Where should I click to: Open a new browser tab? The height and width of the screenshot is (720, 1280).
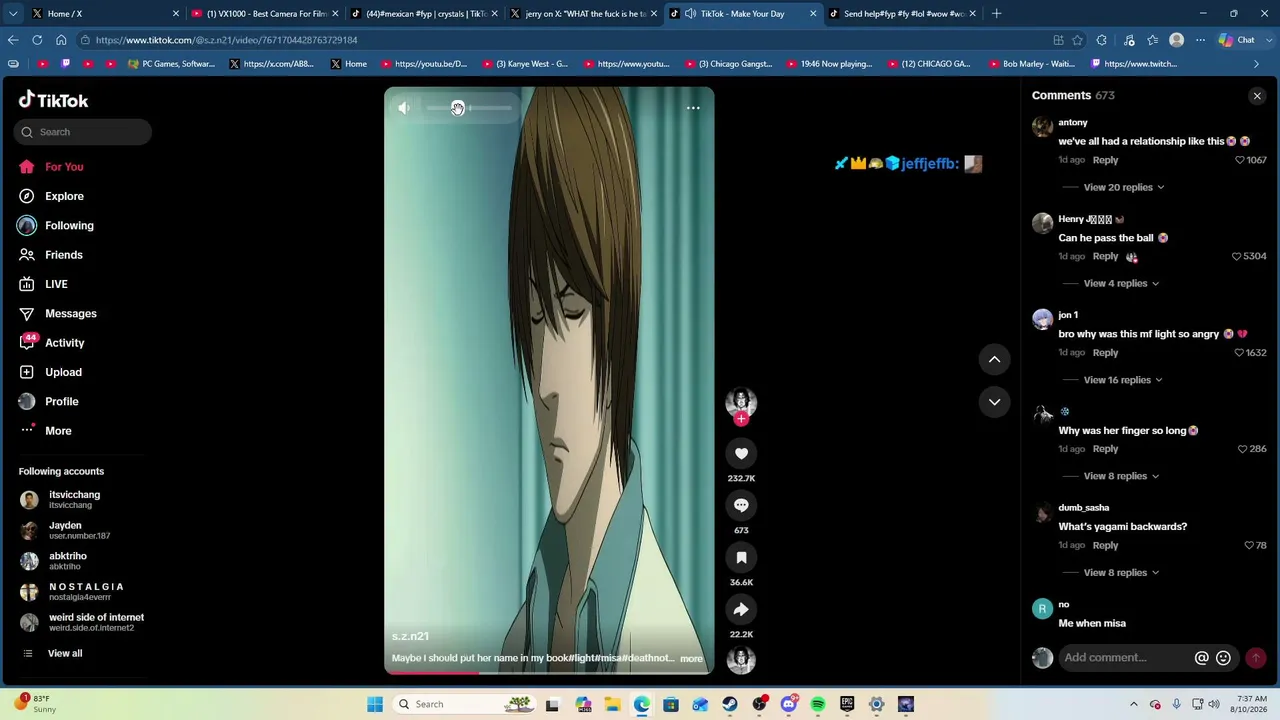point(996,14)
